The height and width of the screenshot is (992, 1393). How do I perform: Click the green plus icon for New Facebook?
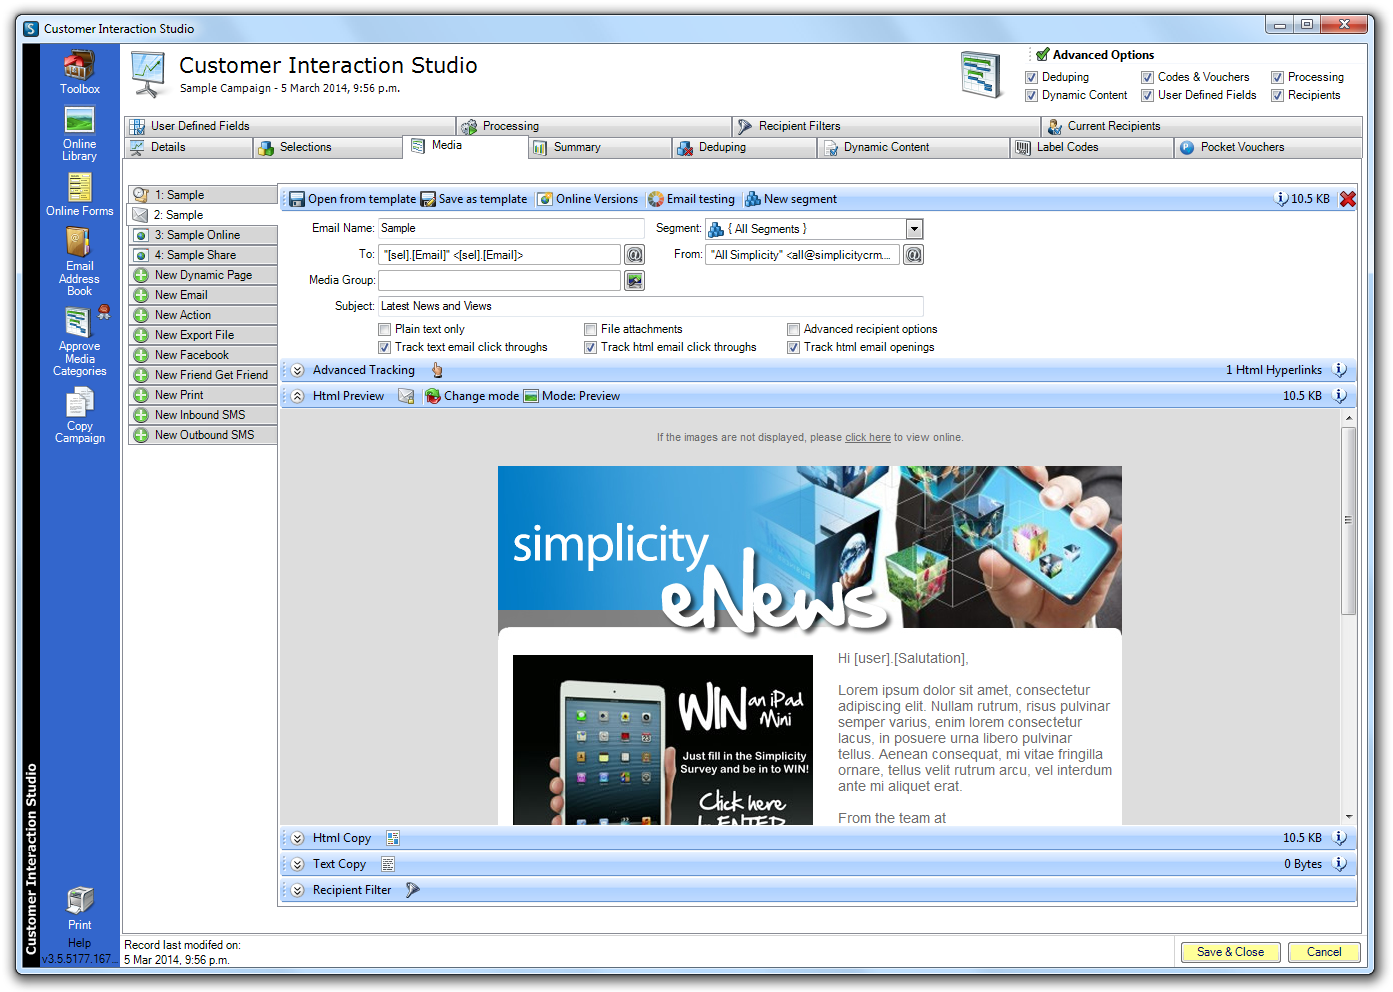coord(141,355)
